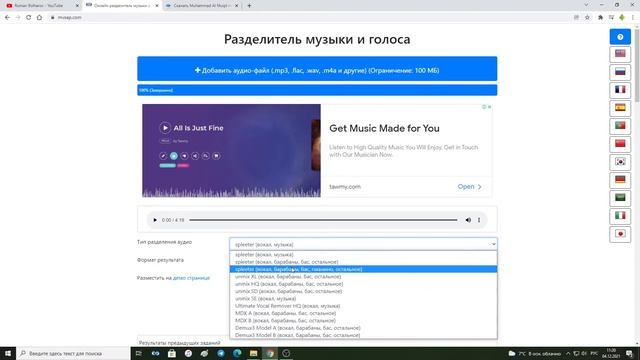The width and height of the screenshot is (640, 360).
Task: Switch language to the South Korean flag
Action: (620, 162)
